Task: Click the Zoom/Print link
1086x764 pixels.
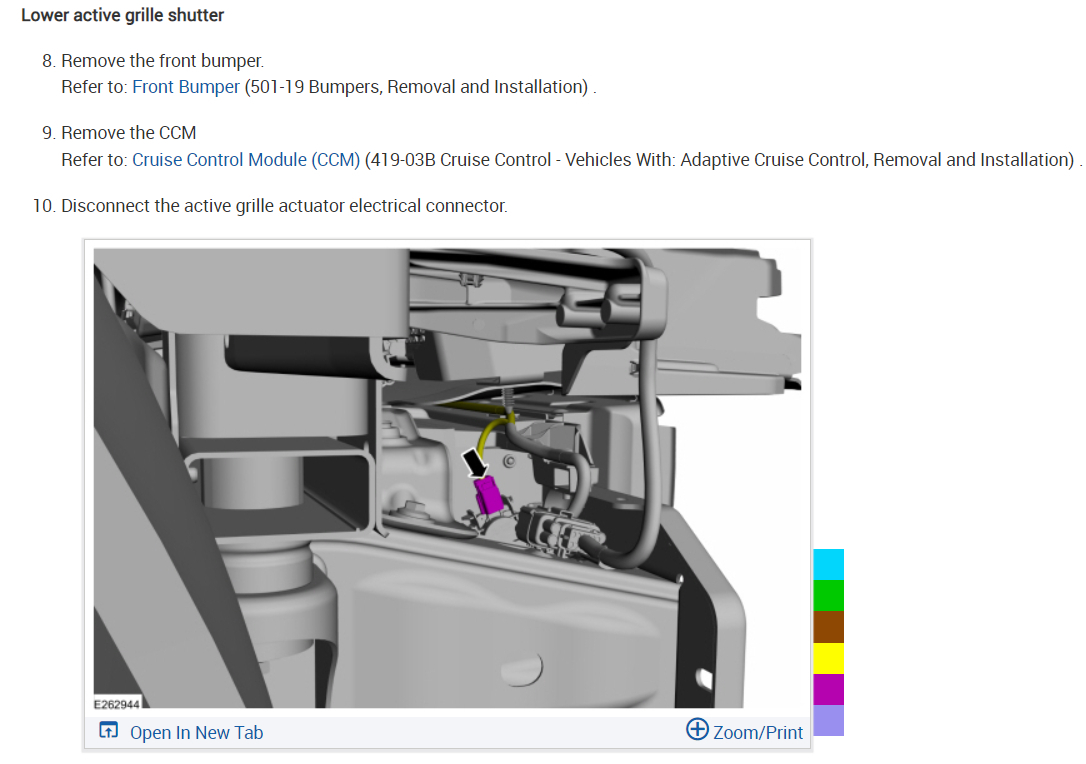Action: click(758, 732)
